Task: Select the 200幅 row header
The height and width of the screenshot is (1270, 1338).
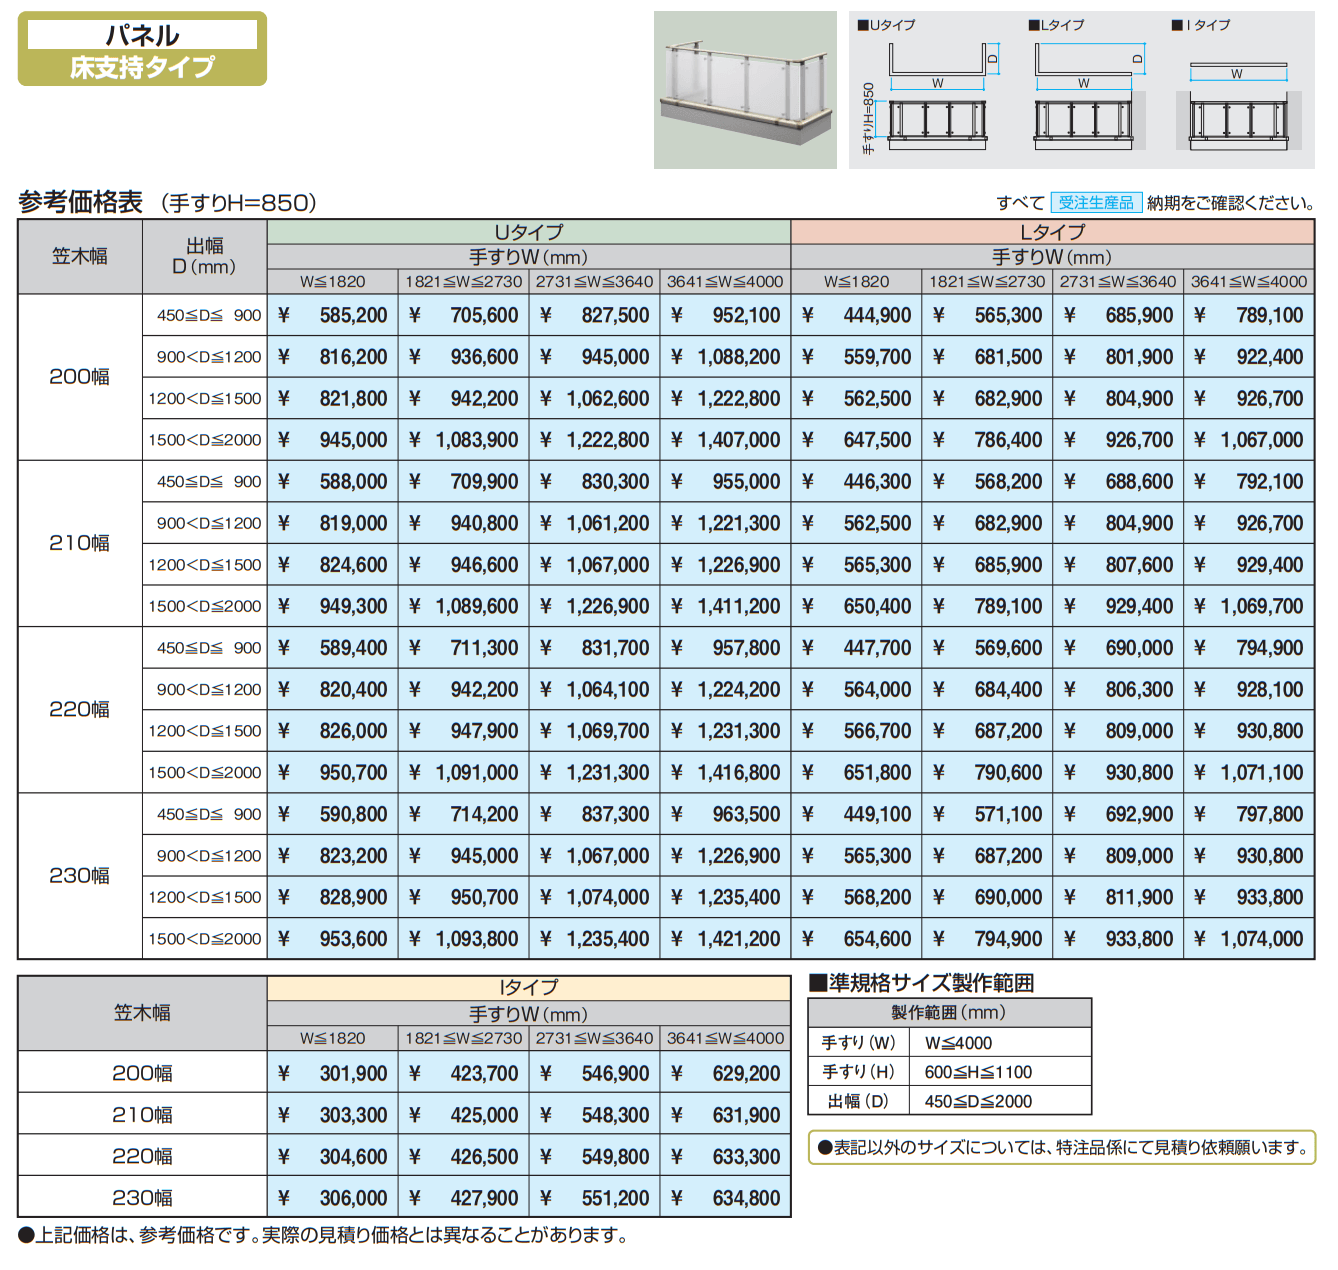Action: click(79, 377)
